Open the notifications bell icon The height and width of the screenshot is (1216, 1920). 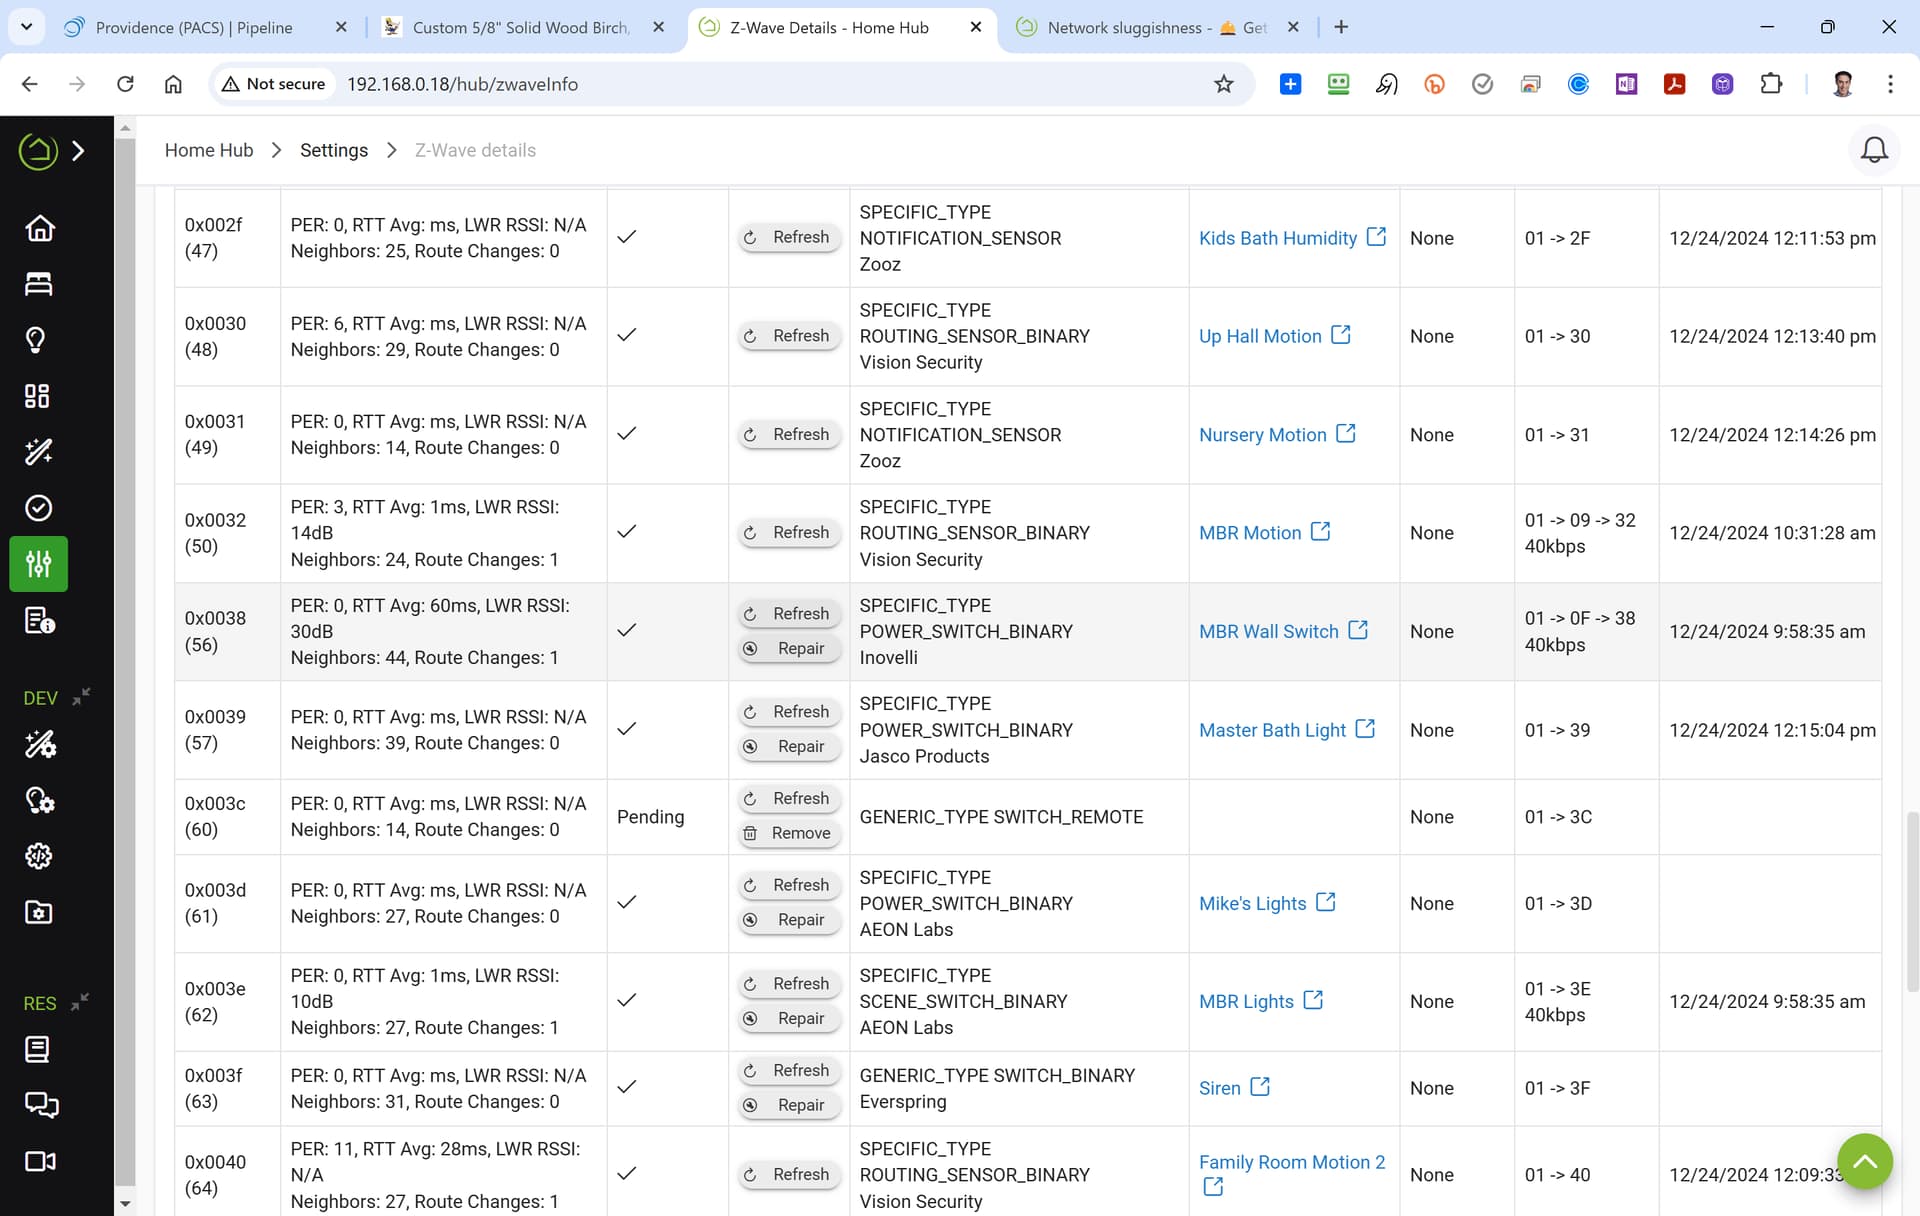[x=1874, y=150]
